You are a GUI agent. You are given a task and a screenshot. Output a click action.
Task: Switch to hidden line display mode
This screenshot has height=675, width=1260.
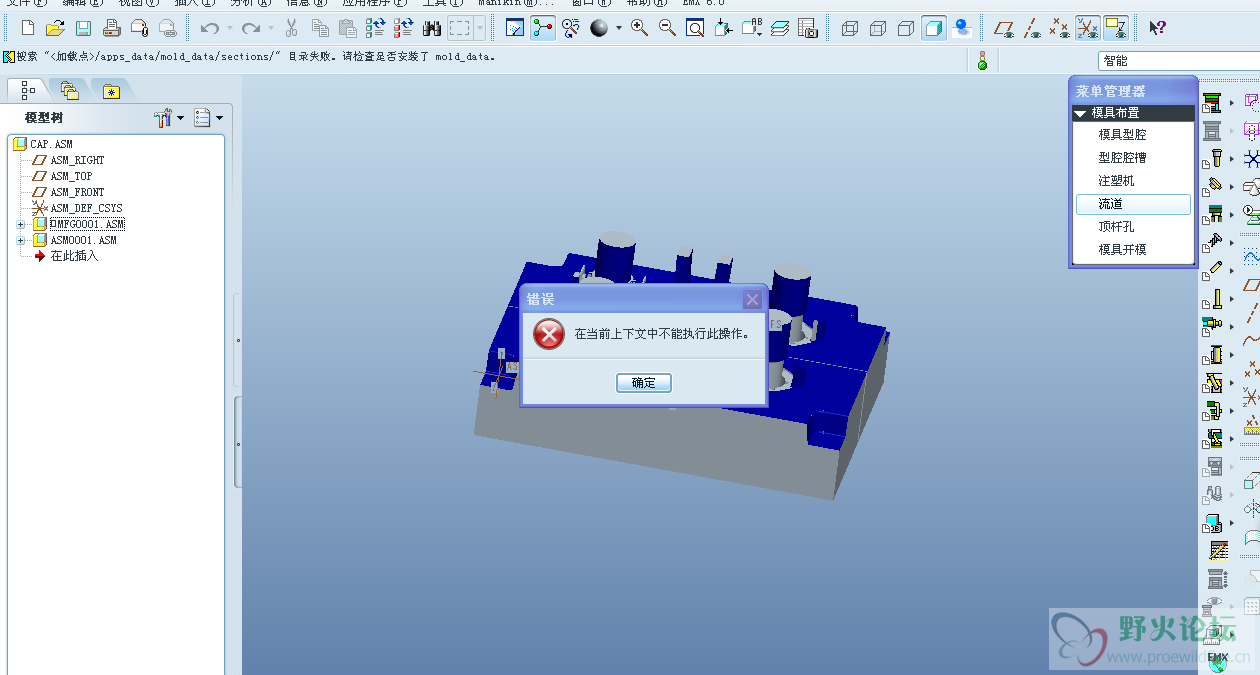878,28
